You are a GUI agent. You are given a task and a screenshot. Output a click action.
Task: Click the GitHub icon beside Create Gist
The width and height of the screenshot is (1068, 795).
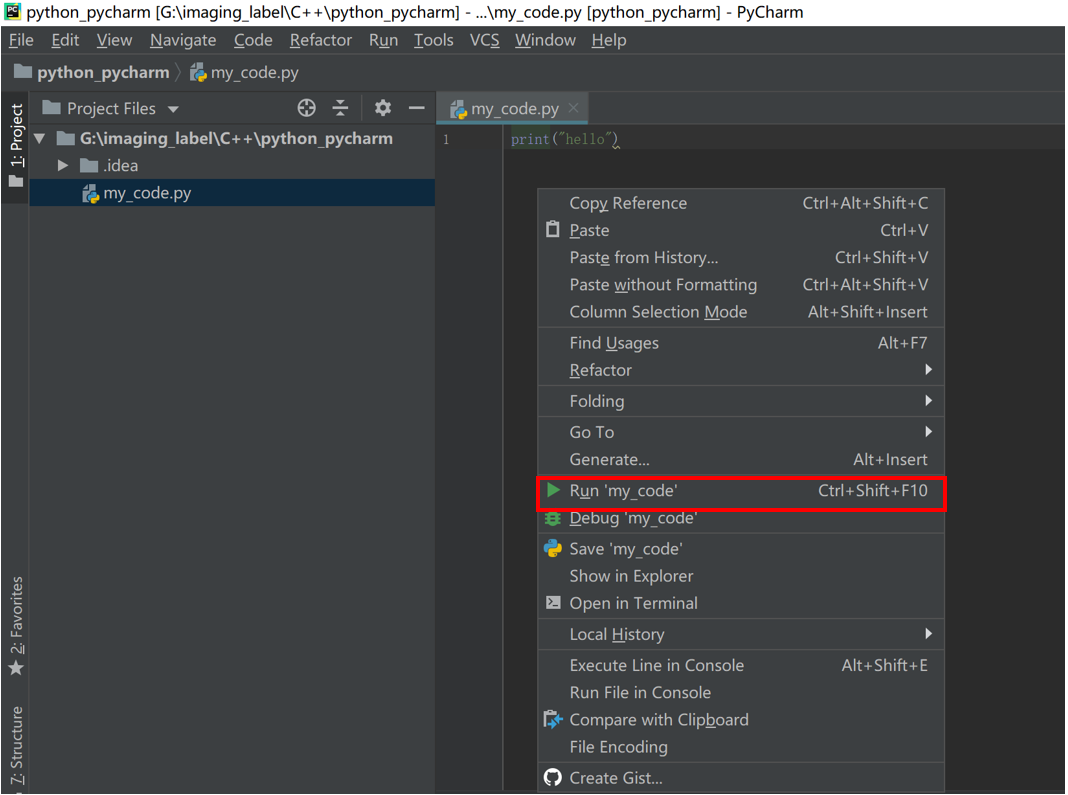552,777
